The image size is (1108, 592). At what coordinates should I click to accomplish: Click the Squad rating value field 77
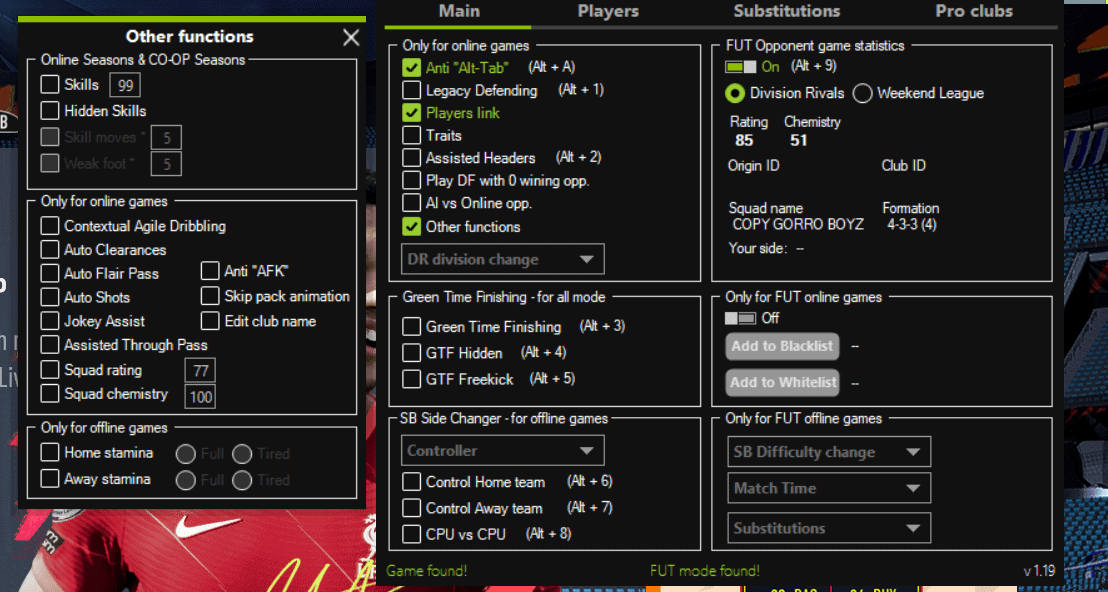200,371
